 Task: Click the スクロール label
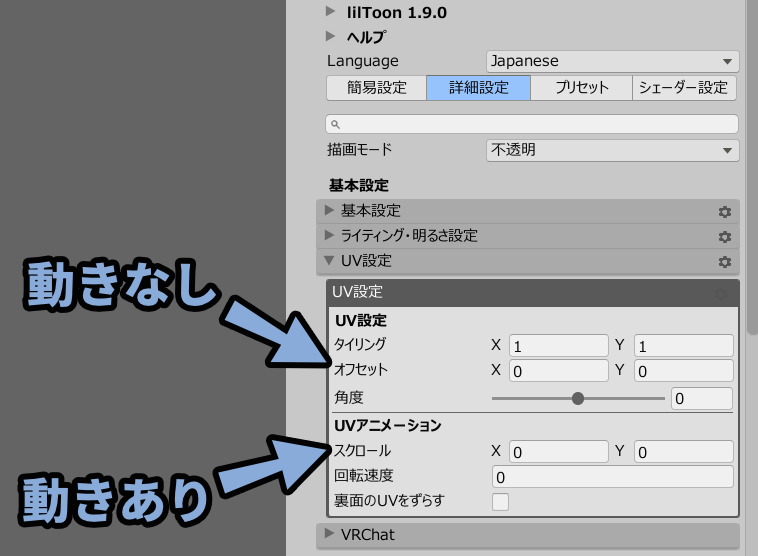tap(363, 451)
